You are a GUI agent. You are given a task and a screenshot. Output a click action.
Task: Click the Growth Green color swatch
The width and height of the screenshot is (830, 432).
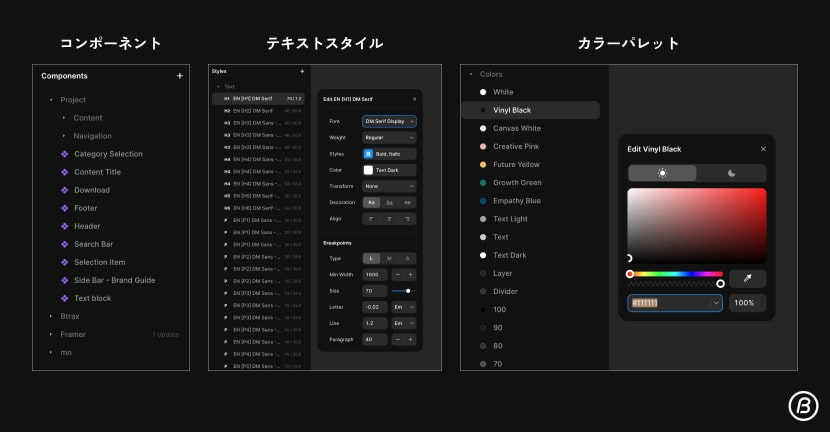point(483,183)
